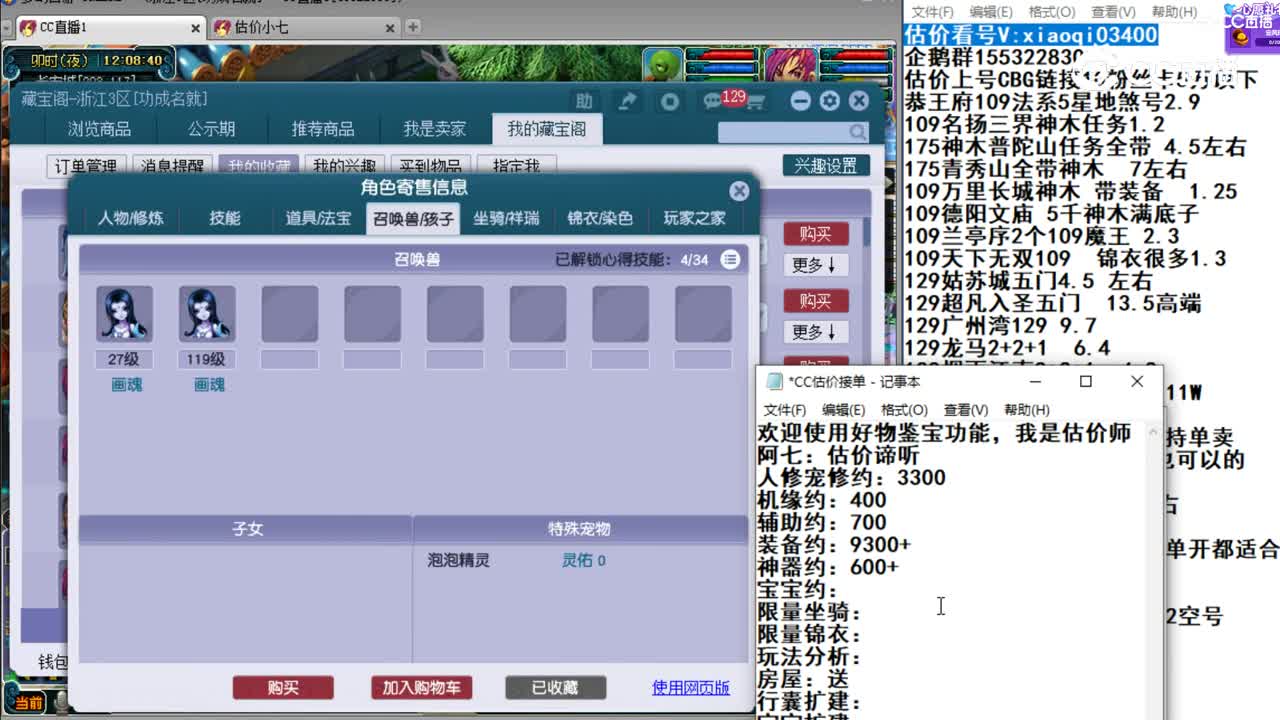Open 推荐商品 tab
This screenshot has height=720, width=1280.
(323, 129)
